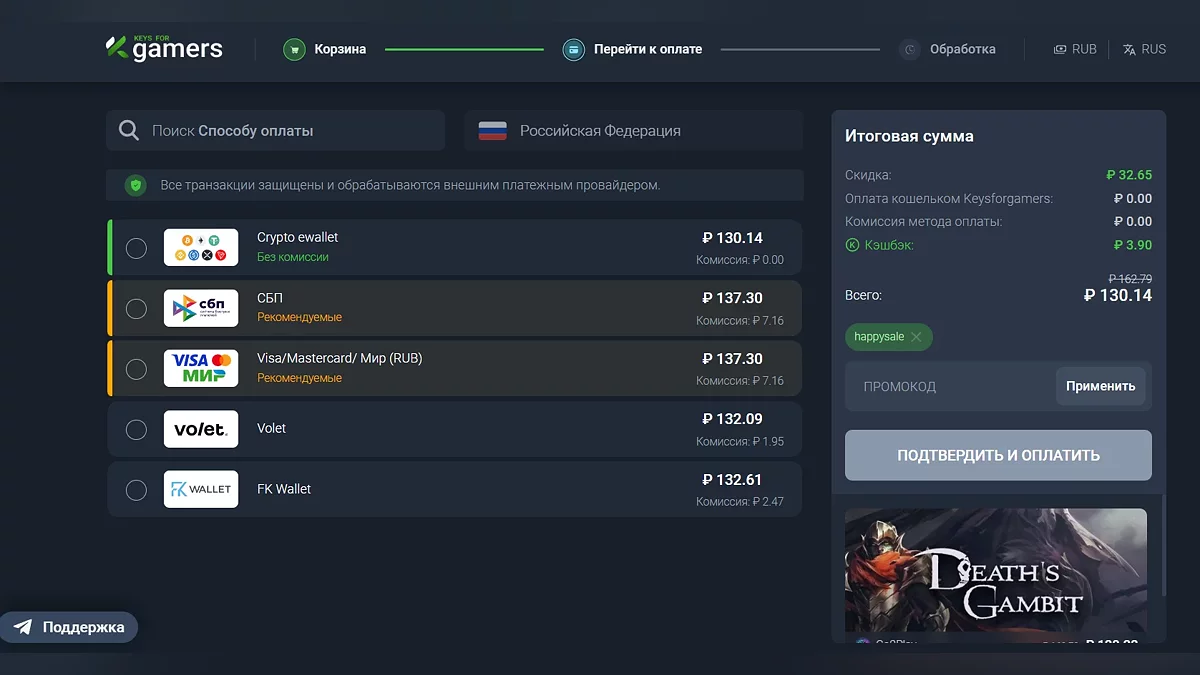Remove the happysale promo code tag

tap(916, 337)
